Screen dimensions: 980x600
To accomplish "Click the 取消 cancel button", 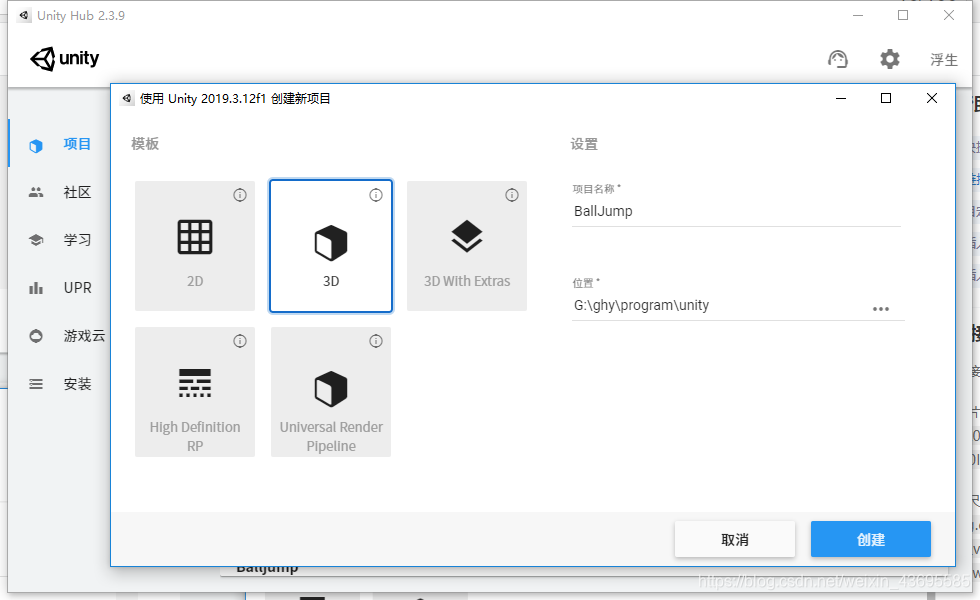I will click(735, 539).
